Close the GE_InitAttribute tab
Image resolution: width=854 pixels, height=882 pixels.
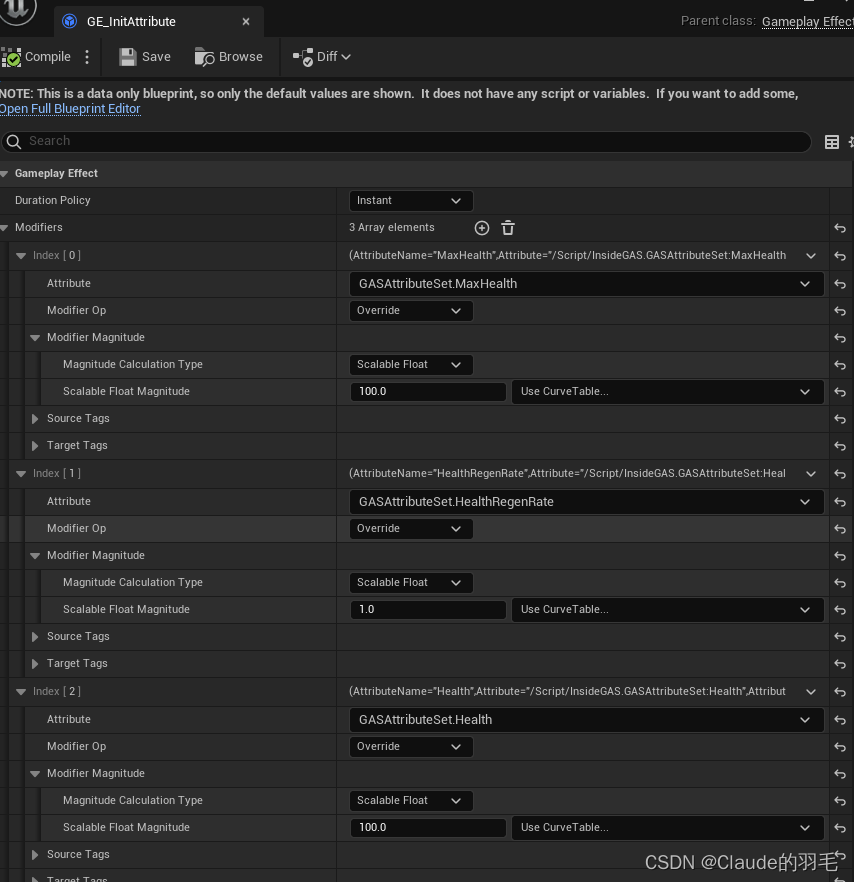point(246,21)
